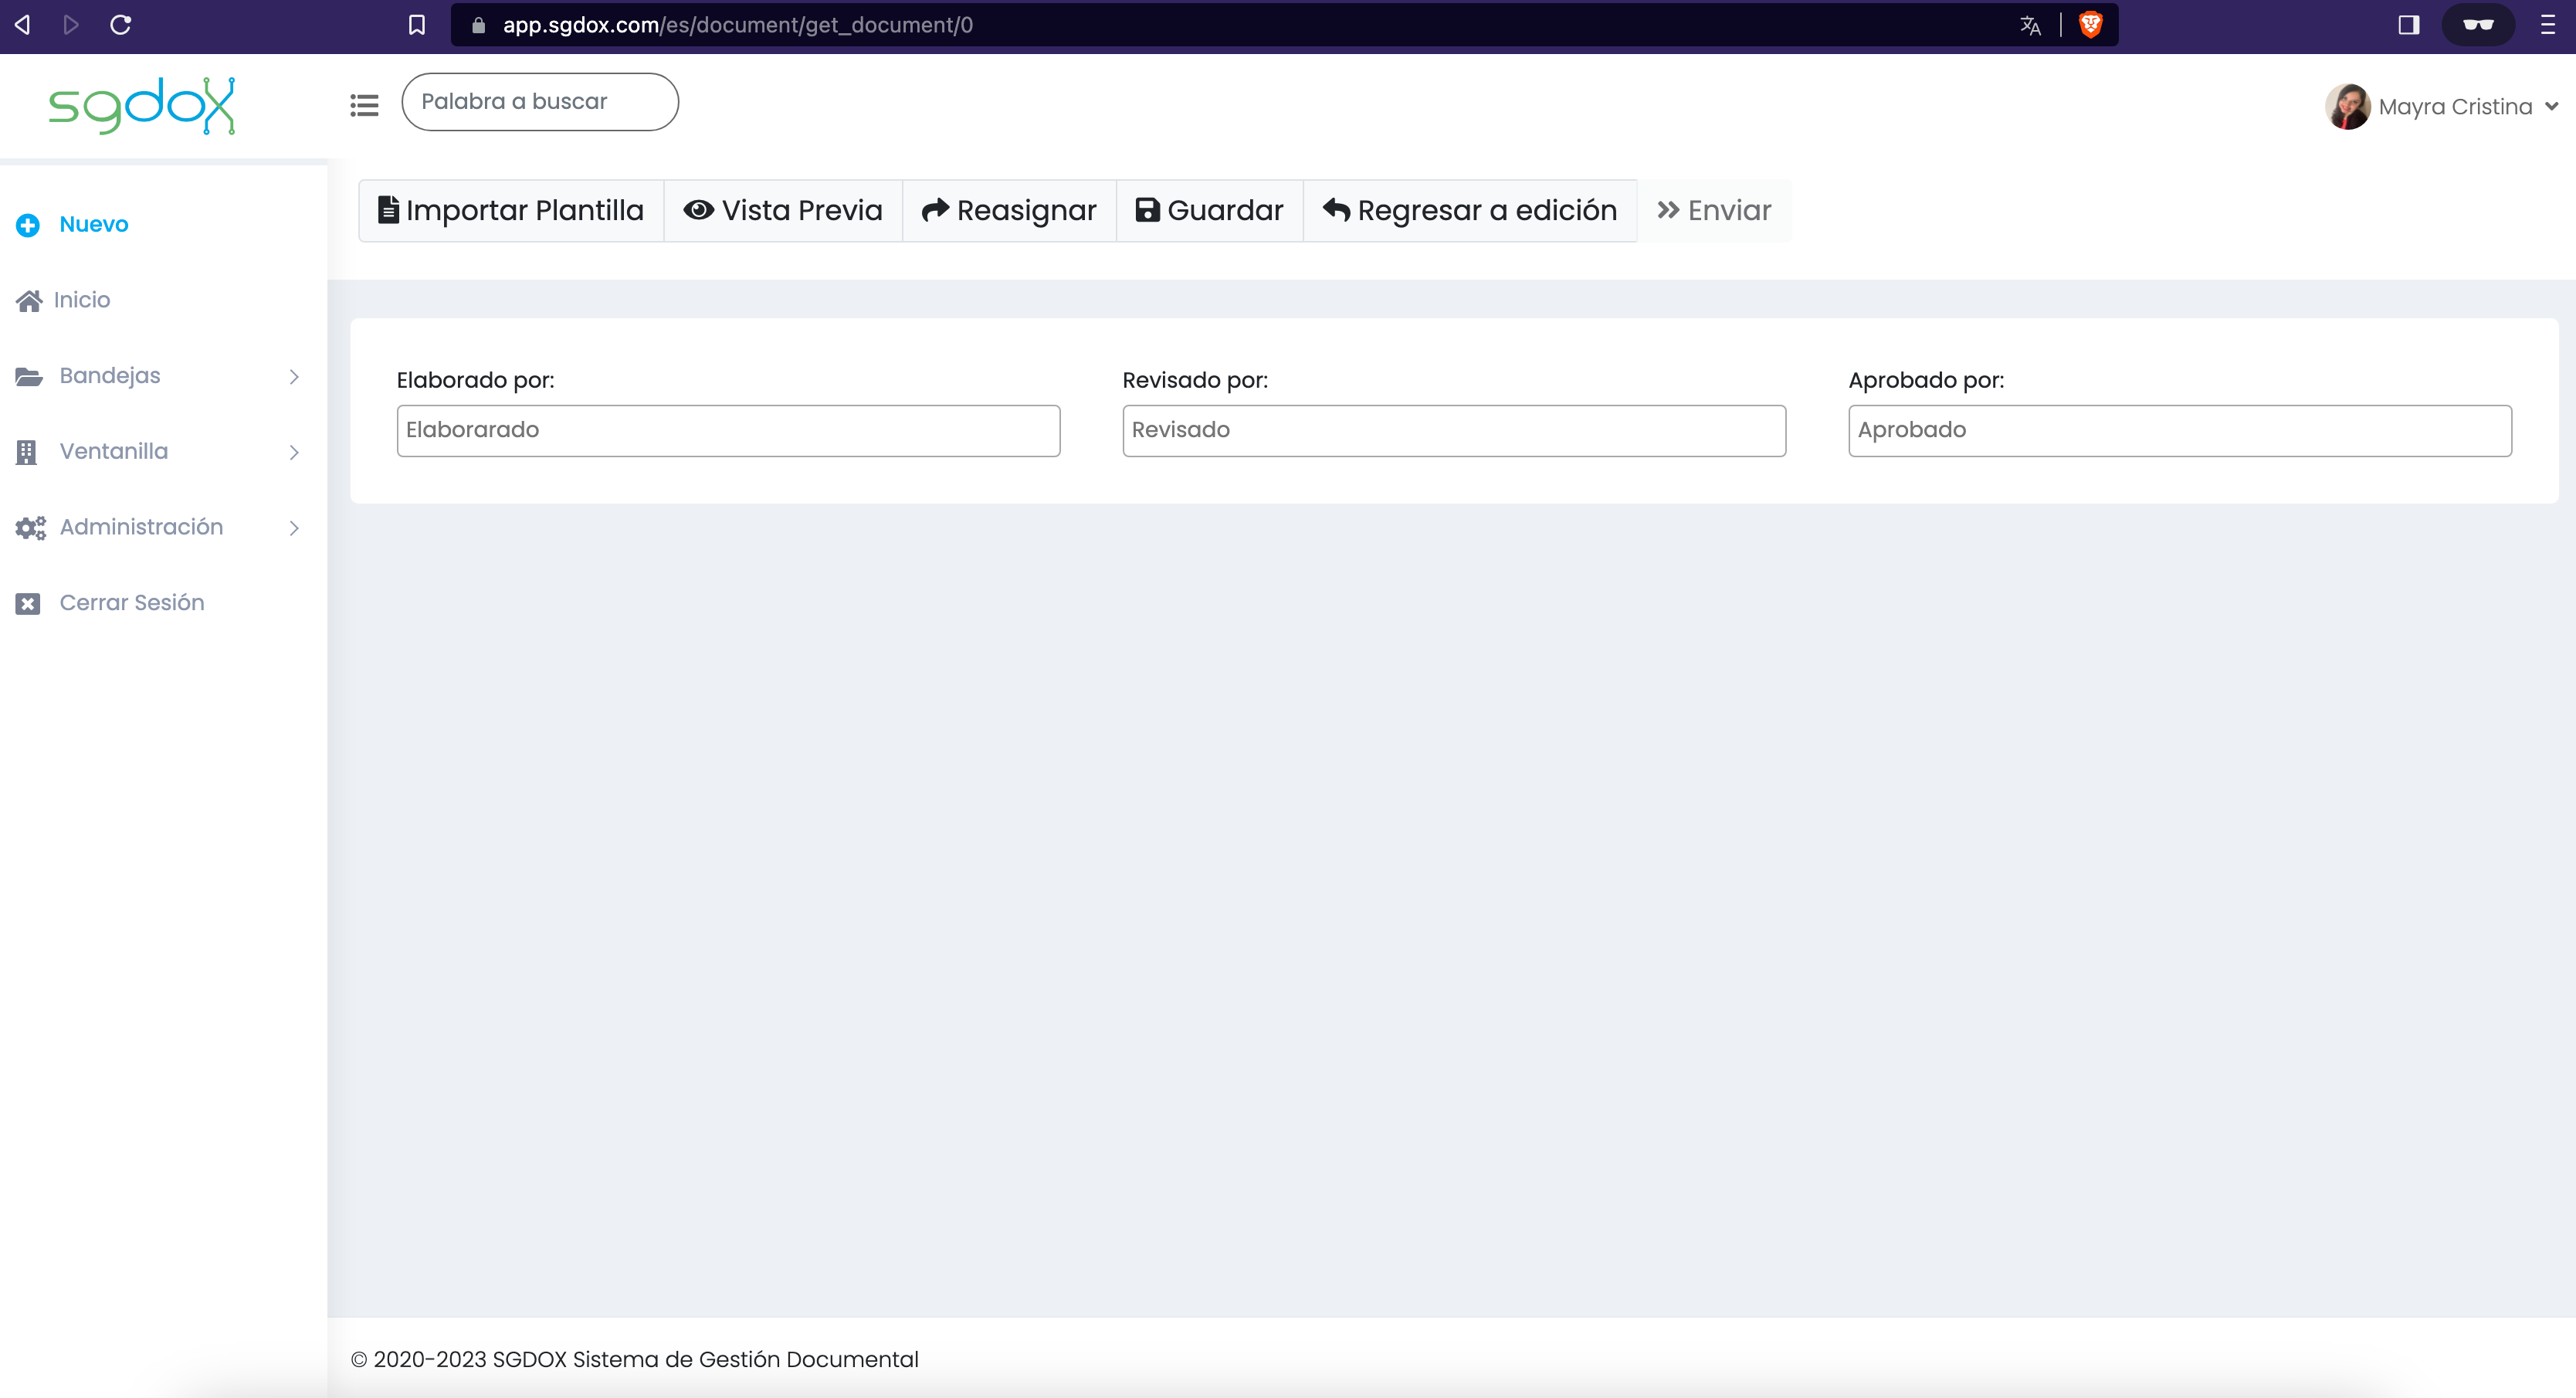Click the Importar Plantilla document icon
2576x1398 pixels.
click(x=388, y=210)
